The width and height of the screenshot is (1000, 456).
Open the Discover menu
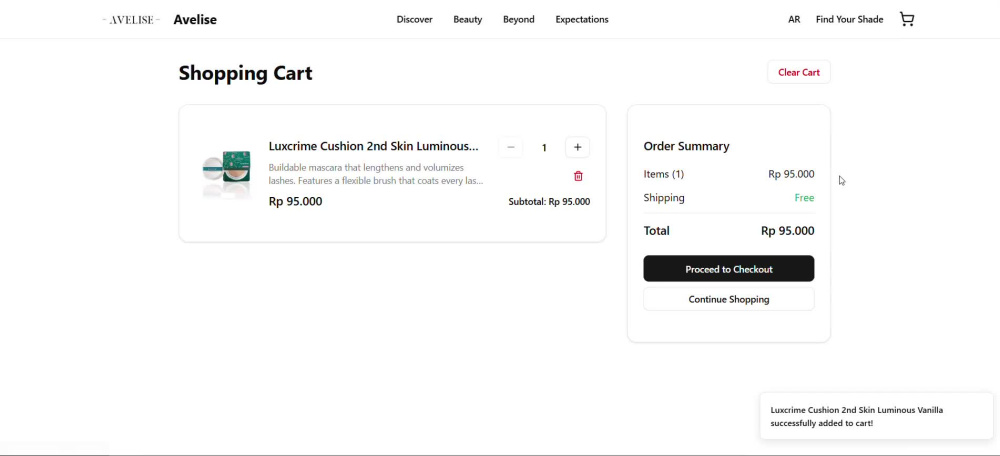tap(415, 20)
